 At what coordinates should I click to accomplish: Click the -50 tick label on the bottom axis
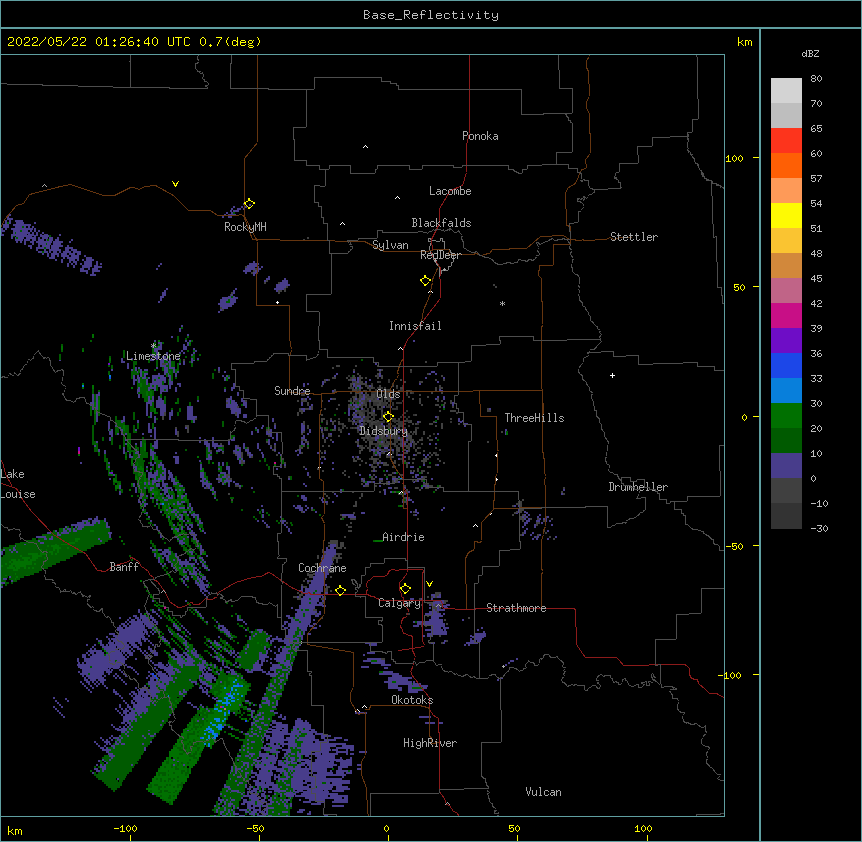click(x=255, y=829)
